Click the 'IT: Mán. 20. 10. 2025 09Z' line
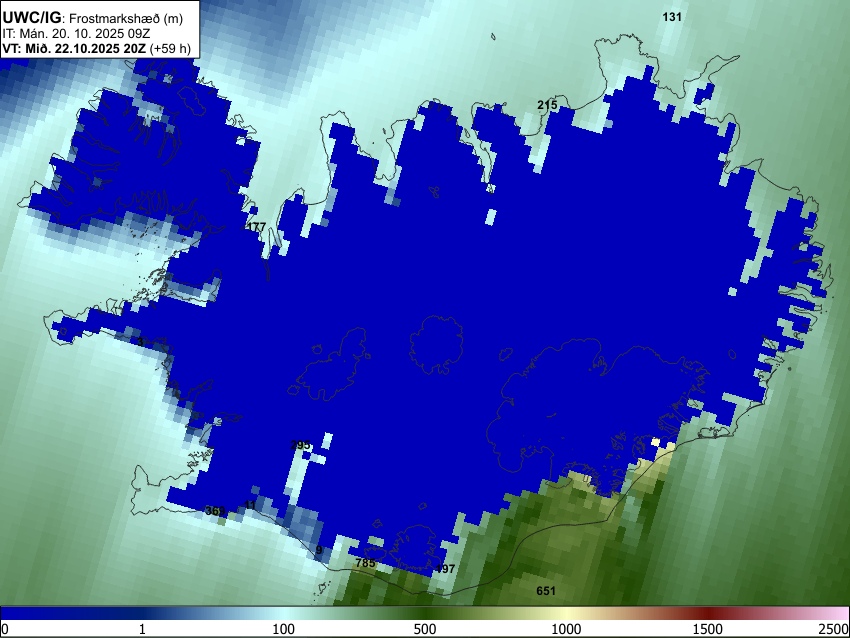The image size is (850, 638). 76,34
